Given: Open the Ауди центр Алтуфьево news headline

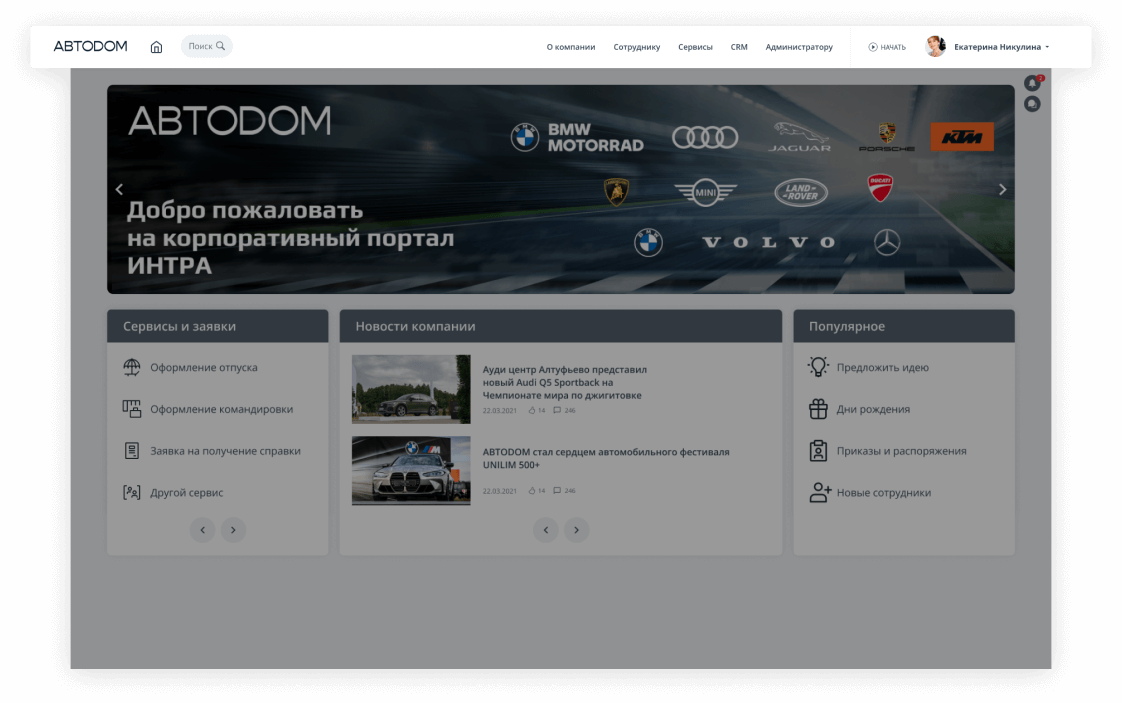Looking at the screenshot, I should pos(564,382).
